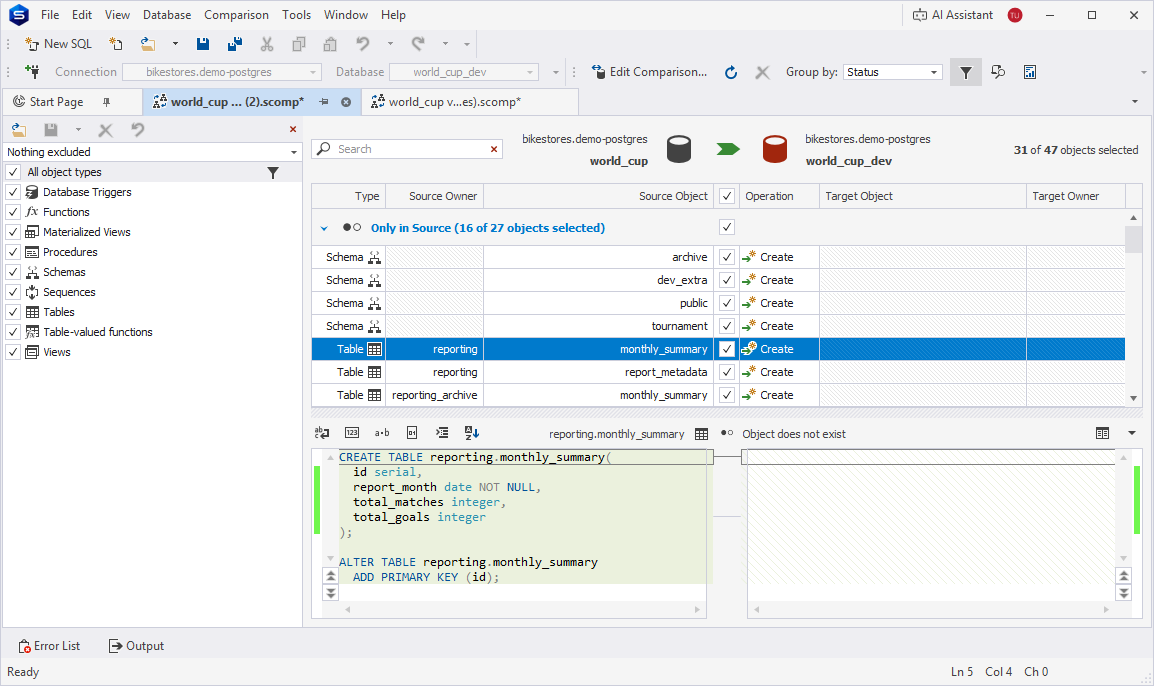Click the Open file folder icon
The height and width of the screenshot is (686, 1154).
[x=148, y=44]
